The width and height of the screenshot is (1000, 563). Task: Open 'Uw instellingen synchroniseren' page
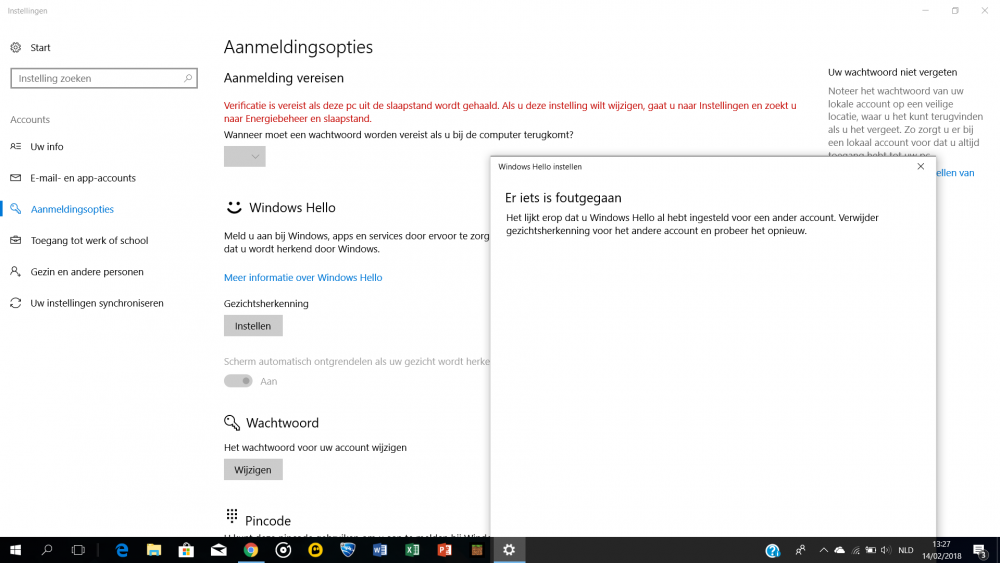click(97, 303)
